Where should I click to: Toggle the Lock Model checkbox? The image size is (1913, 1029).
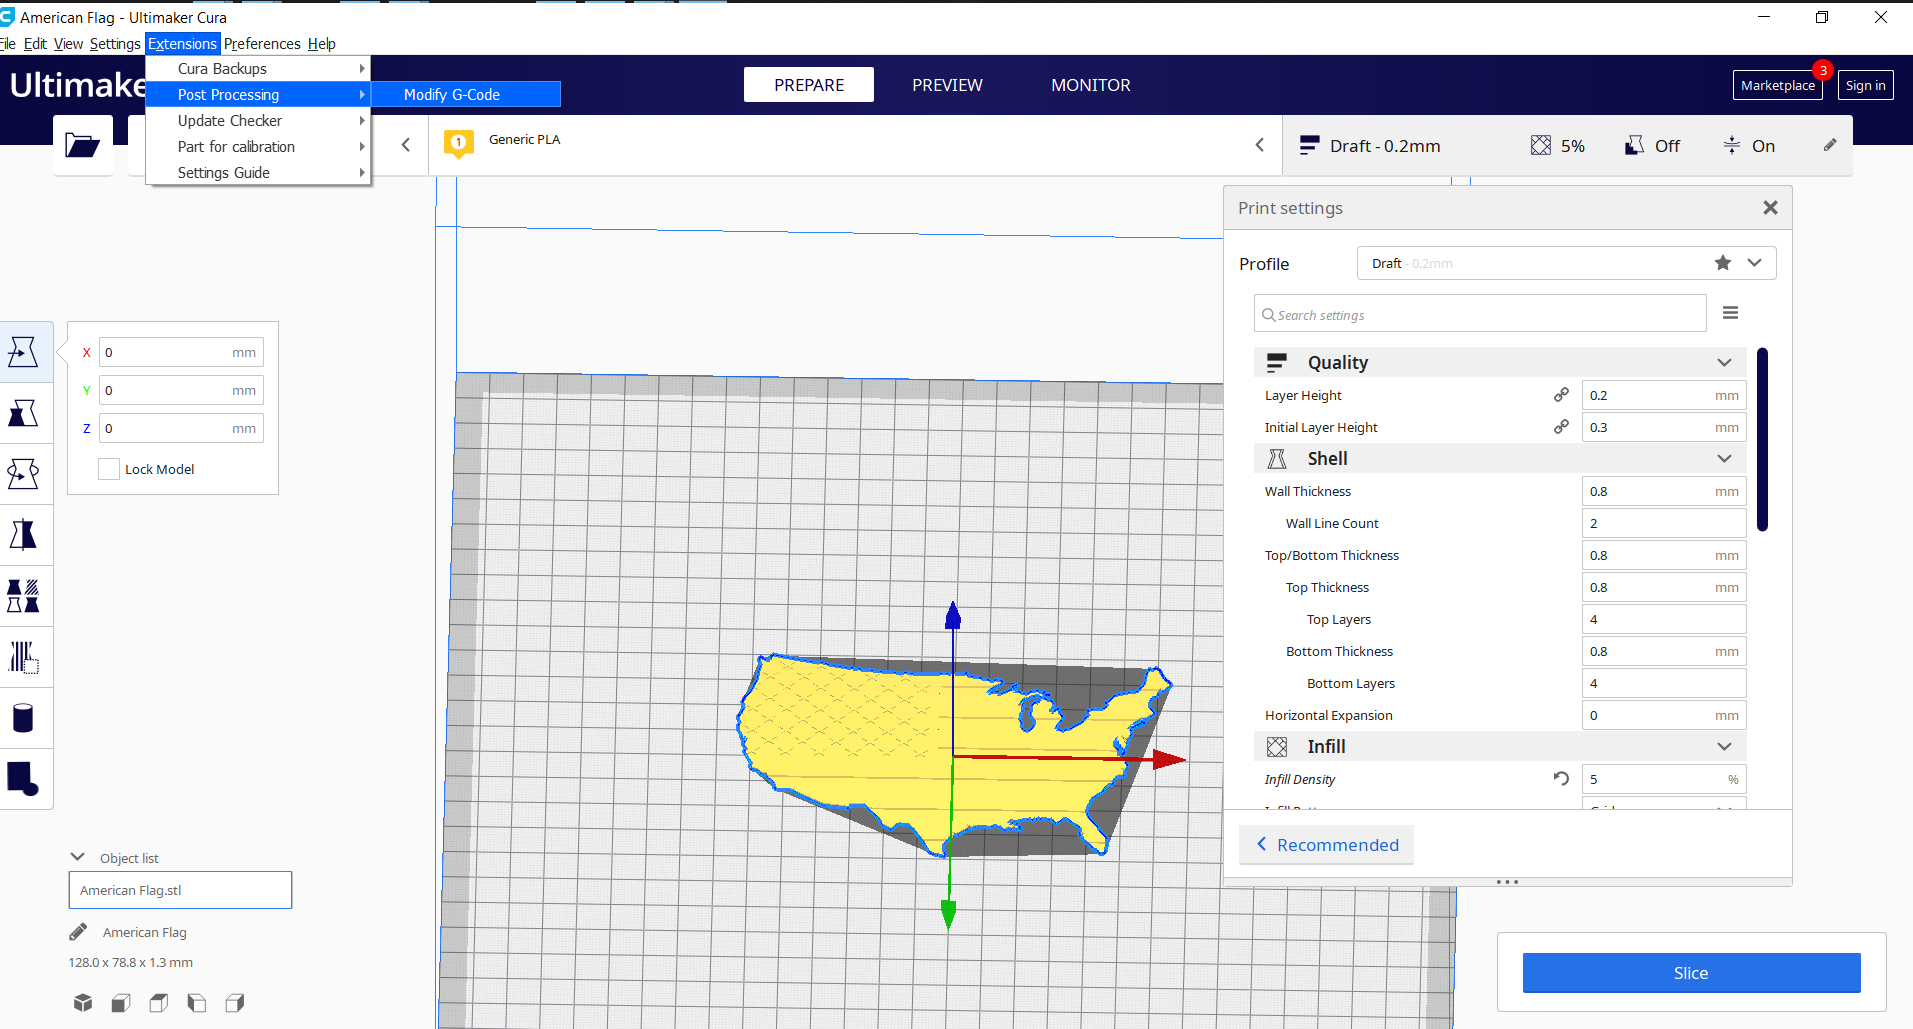[109, 469]
